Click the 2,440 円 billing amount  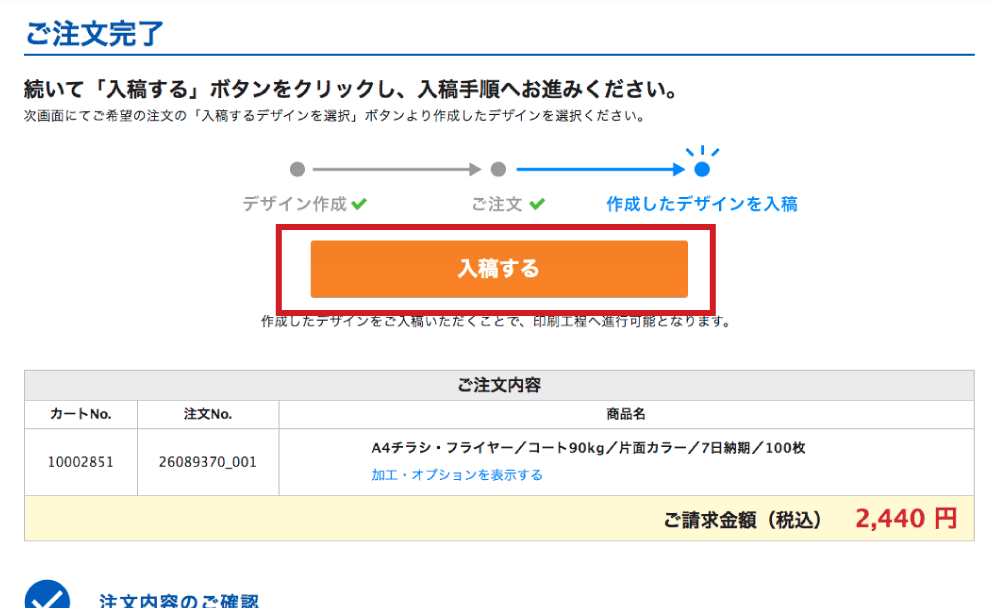(905, 519)
